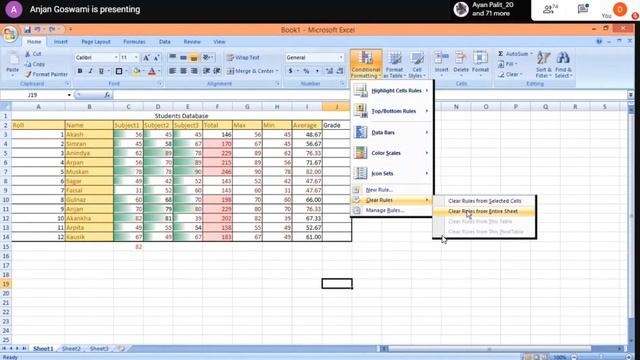The image size is (640, 360).
Task: Open meeting chat icon
Action: click(x=583, y=9)
